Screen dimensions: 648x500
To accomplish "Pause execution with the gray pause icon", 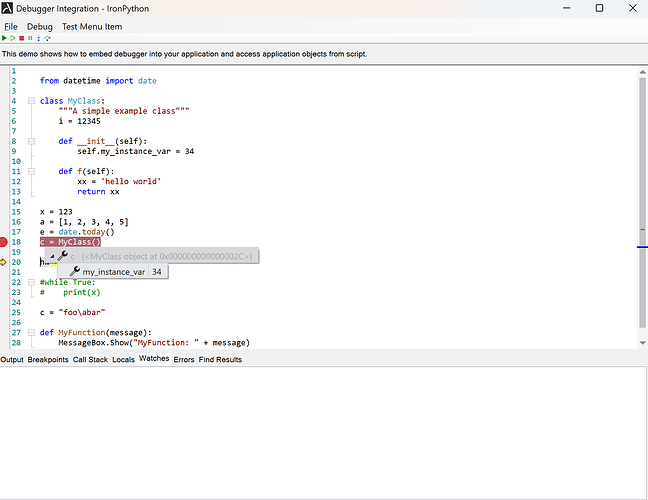I will point(30,38).
